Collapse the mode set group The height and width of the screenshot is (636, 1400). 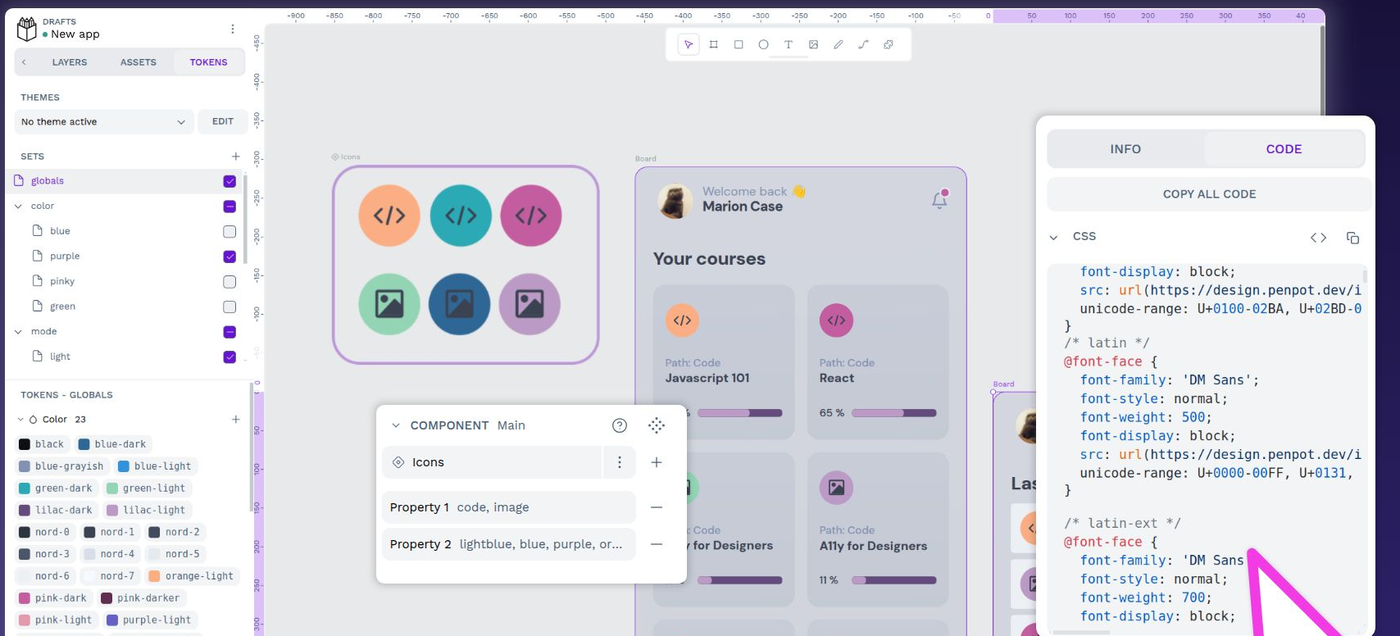pos(18,331)
